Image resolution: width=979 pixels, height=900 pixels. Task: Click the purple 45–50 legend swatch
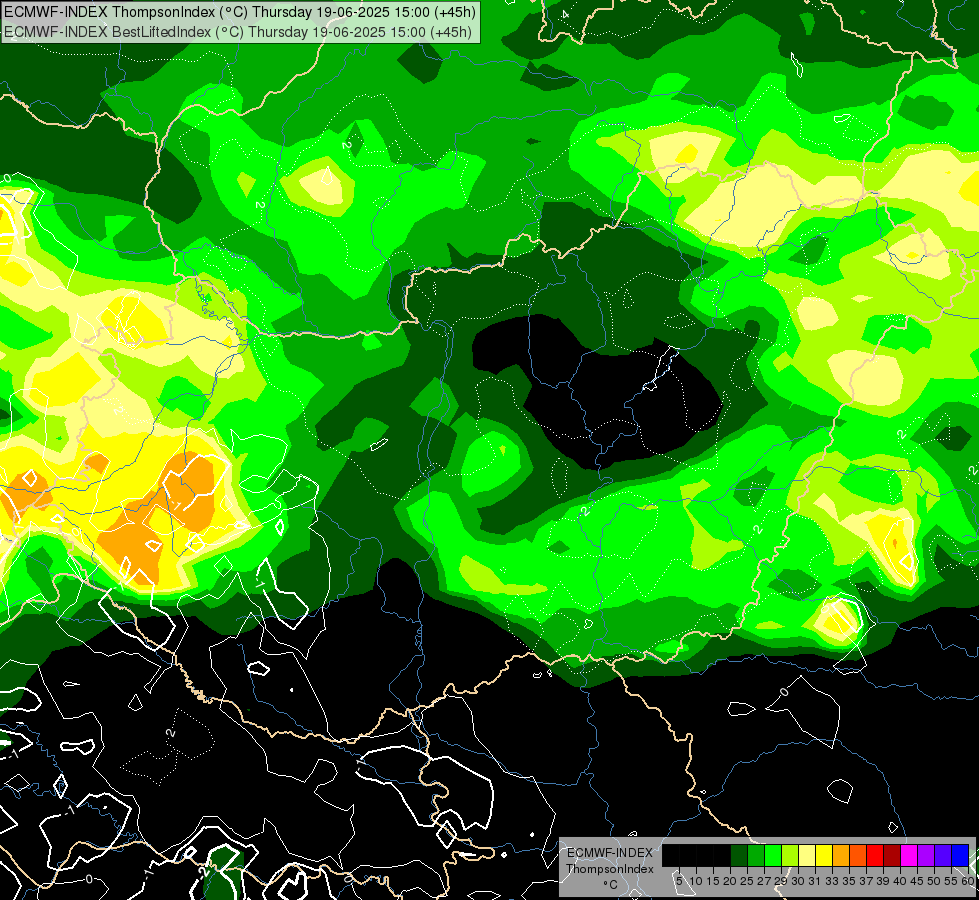click(926, 855)
